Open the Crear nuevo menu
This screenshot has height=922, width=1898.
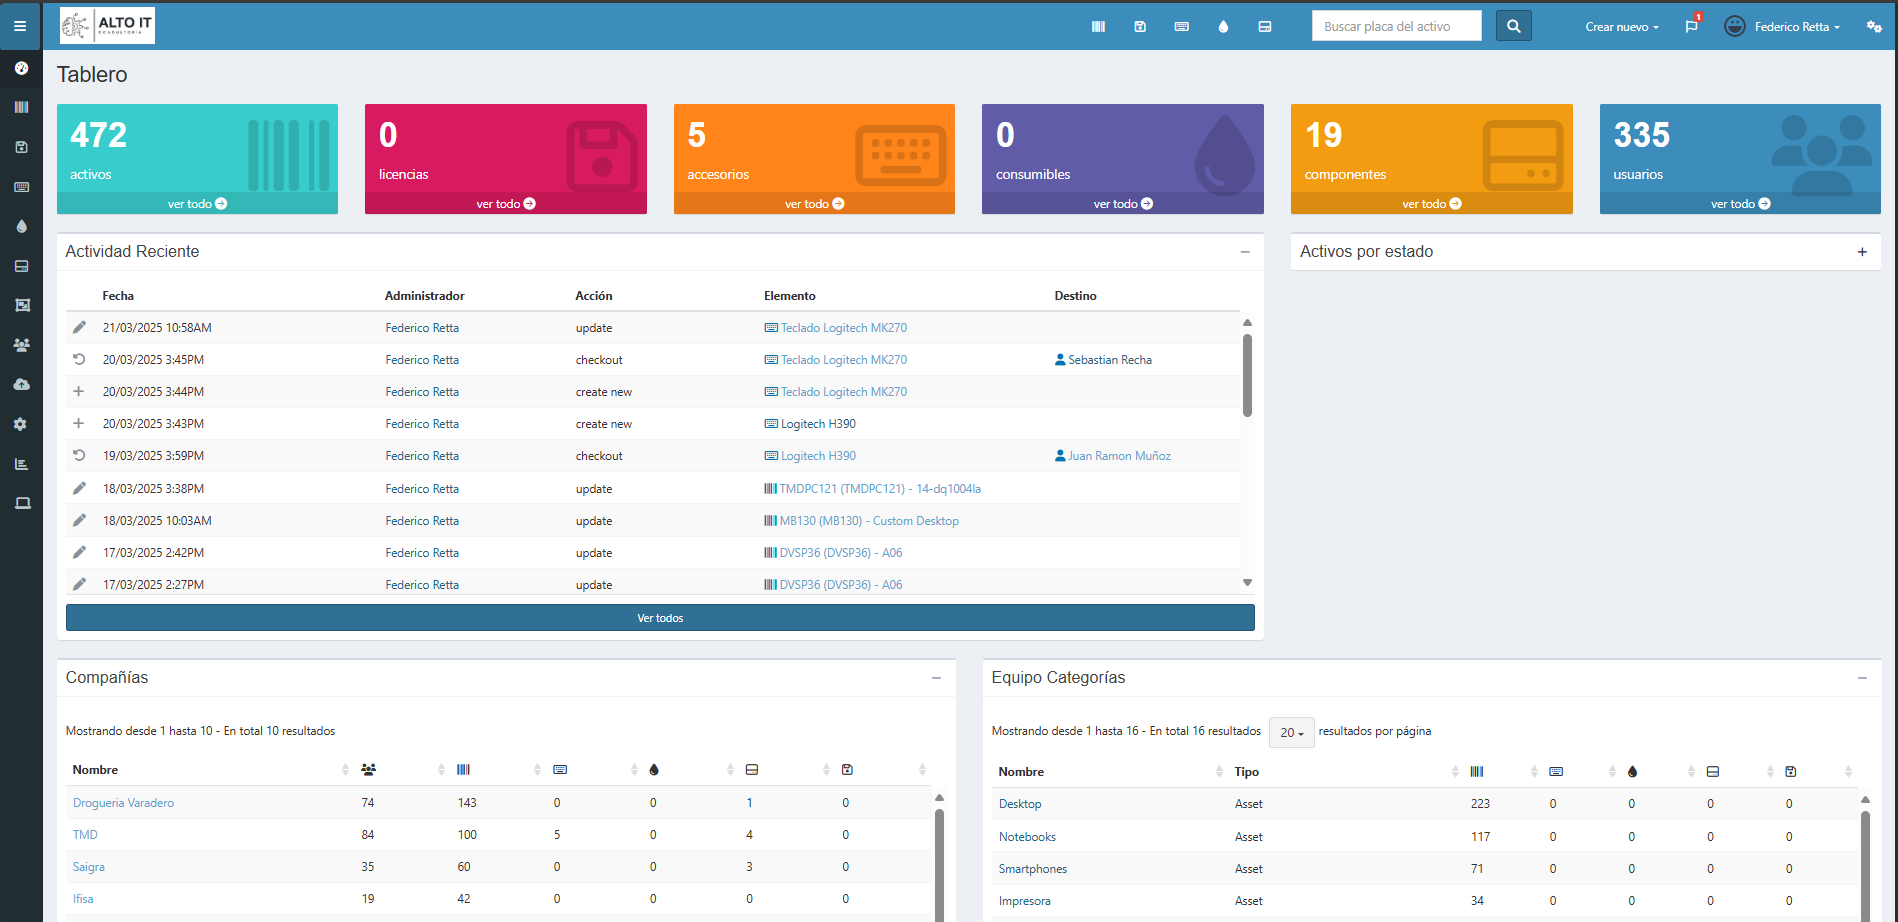(1620, 27)
